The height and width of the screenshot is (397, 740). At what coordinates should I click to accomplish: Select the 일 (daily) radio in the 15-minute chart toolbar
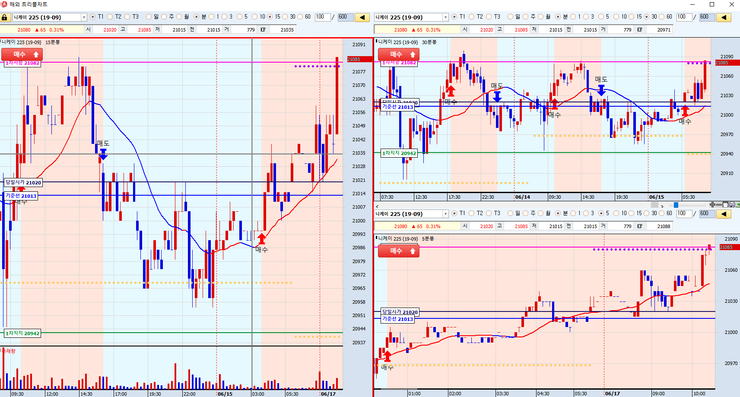coord(149,17)
